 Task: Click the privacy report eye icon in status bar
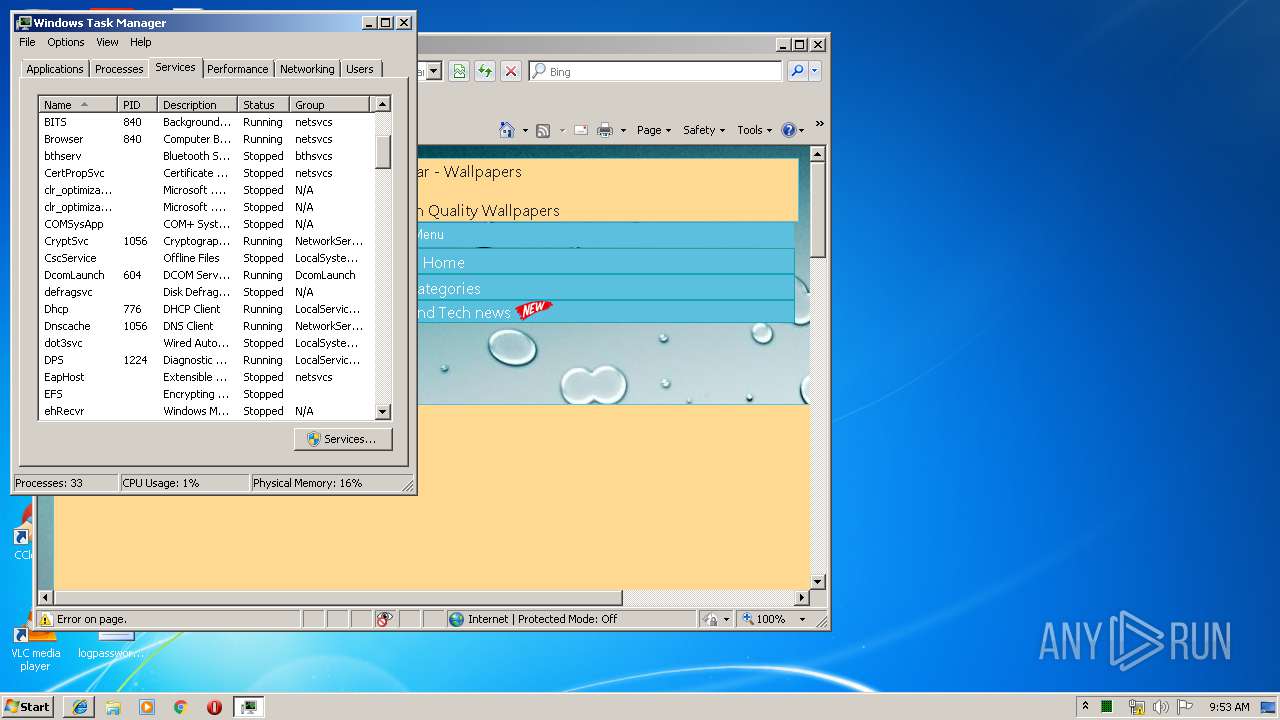[385, 619]
